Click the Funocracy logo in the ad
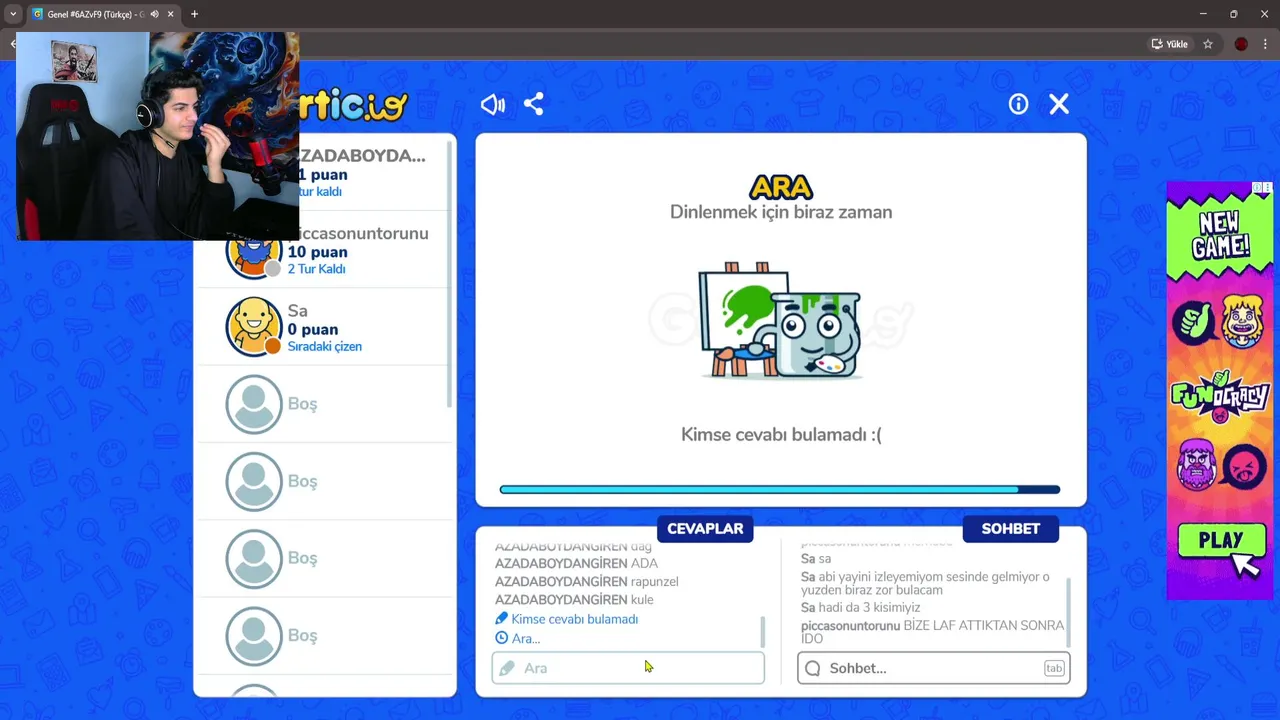This screenshot has height=720, width=1280. pos(1220,396)
